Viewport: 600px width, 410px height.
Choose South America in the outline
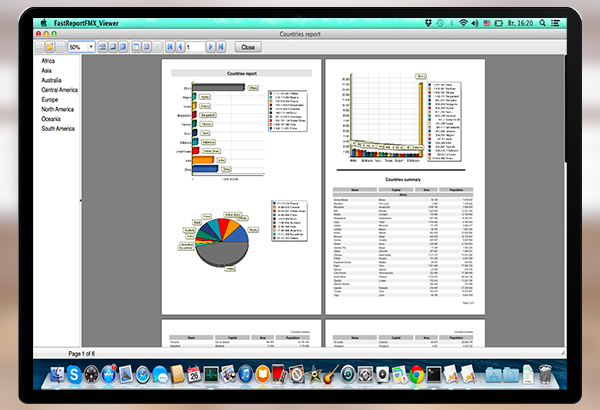(x=58, y=129)
